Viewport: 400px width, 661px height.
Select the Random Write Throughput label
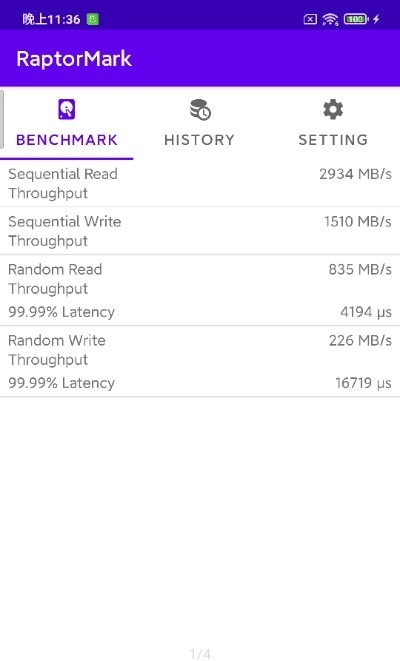tap(57, 350)
